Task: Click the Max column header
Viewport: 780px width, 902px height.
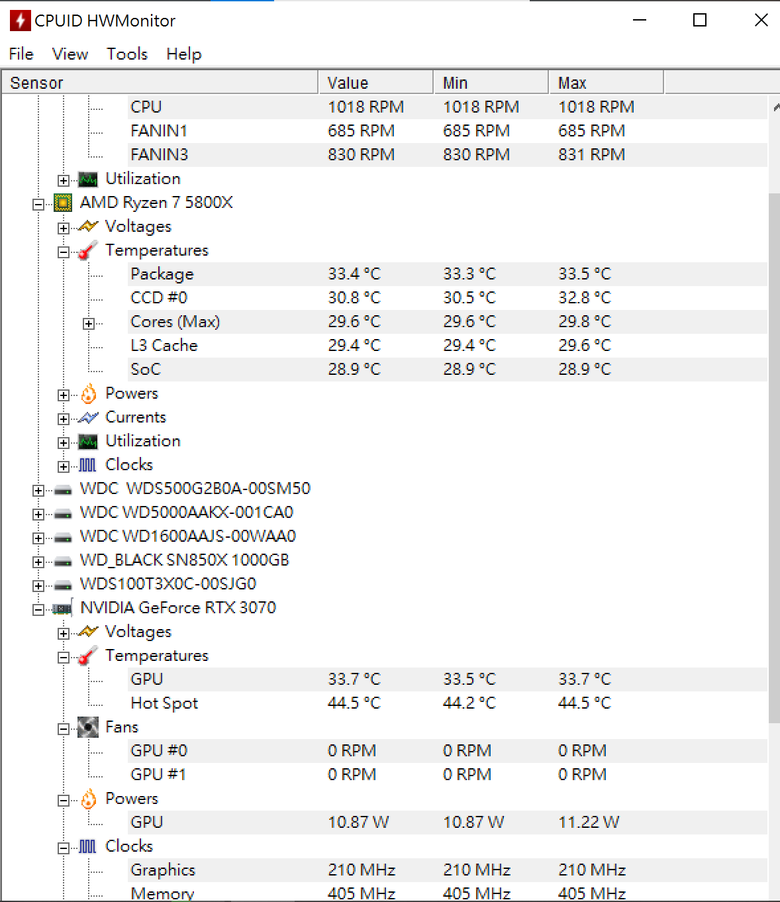Action: tap(606, 83)
